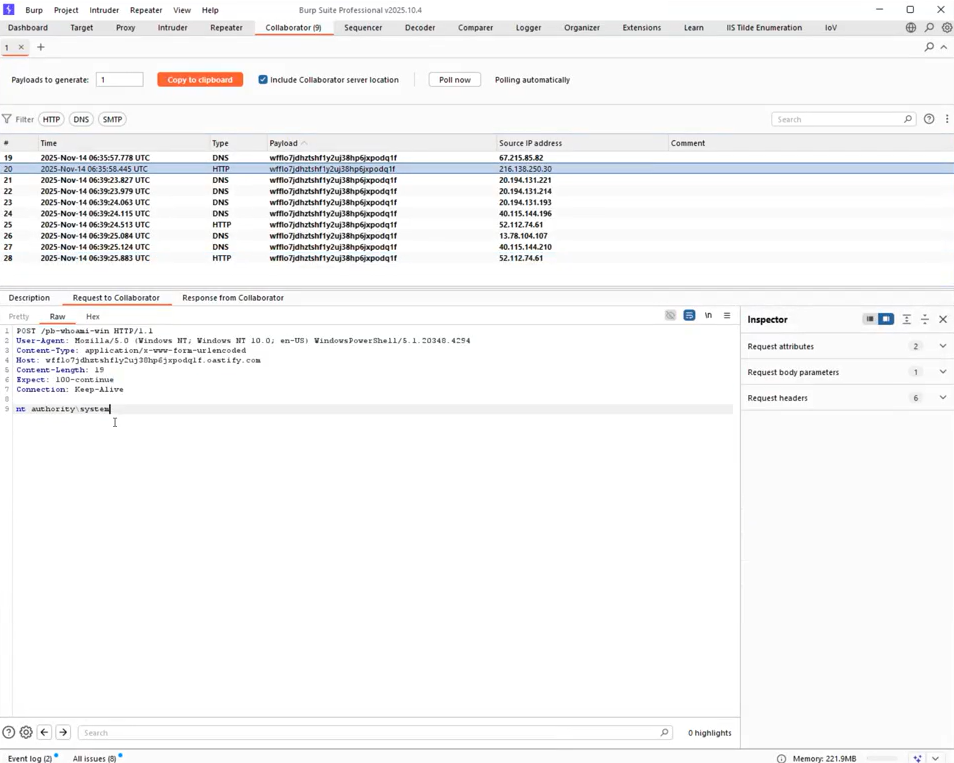954x763 pixels.
Task: Click the help icon in bottom editor bar
Action: point(9,733)
